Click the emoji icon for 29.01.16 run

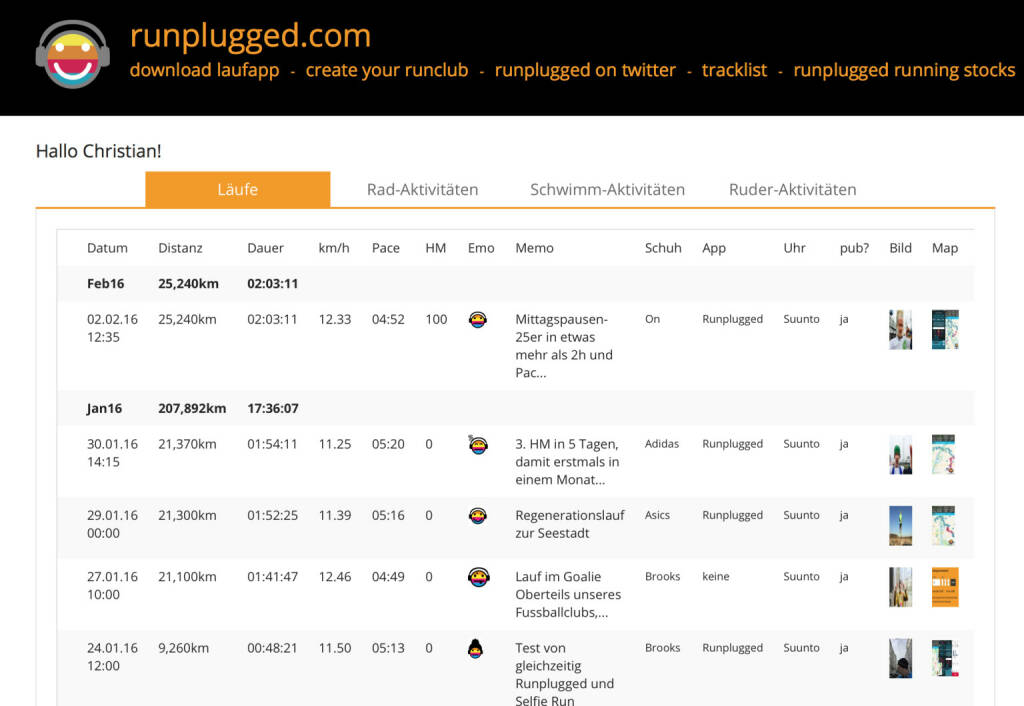coord(478,516)
